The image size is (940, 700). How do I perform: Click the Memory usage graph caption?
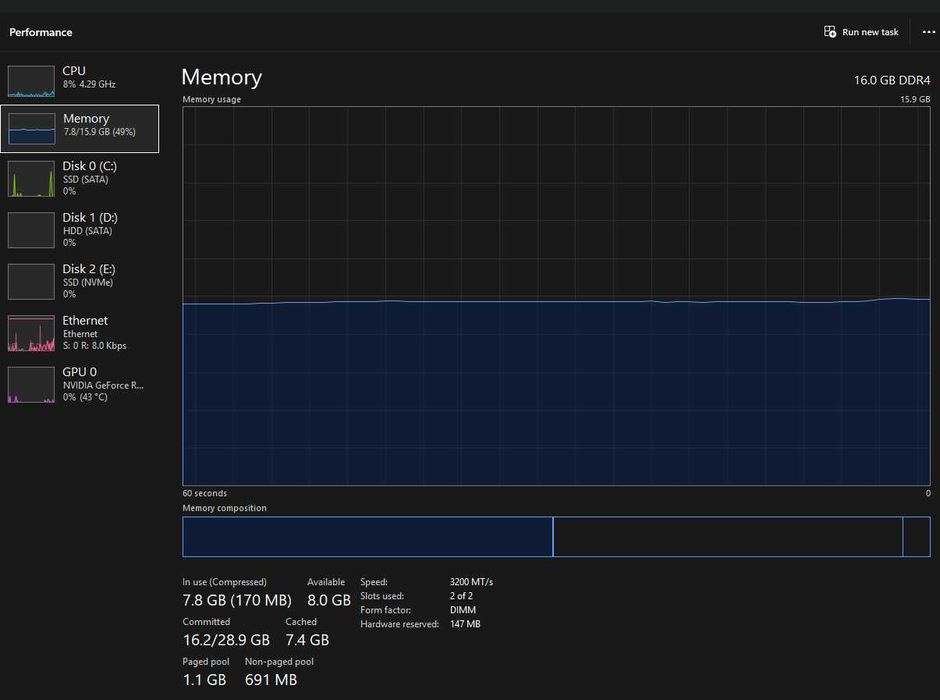[212, 99]
